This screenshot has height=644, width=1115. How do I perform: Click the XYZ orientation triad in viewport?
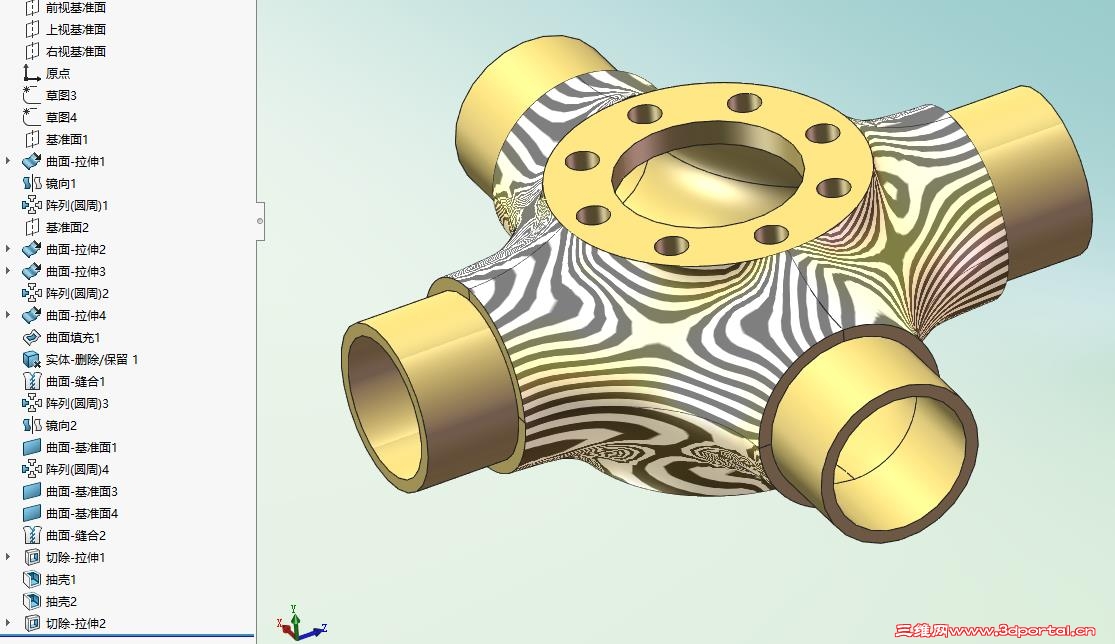(301, 623)
